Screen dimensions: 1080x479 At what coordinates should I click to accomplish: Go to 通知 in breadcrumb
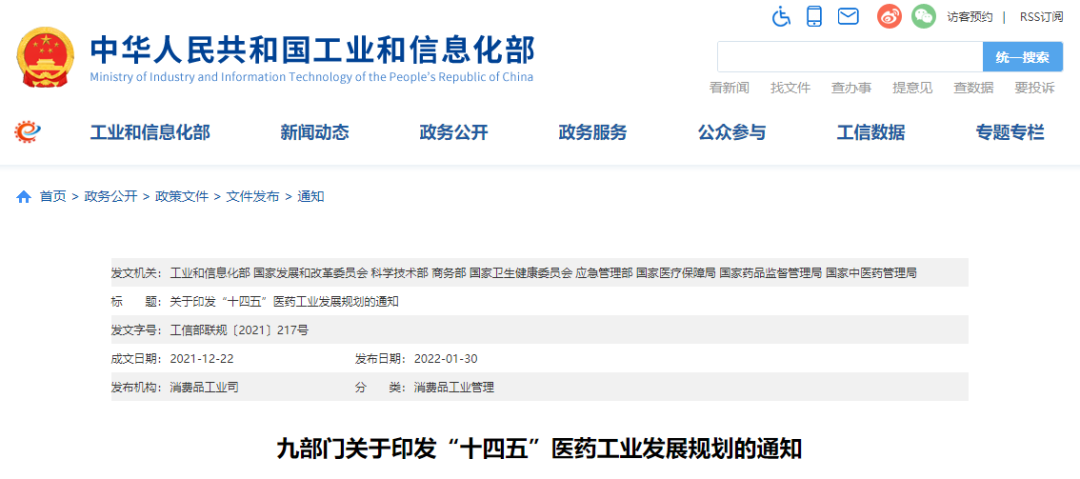(x=311, y=197)
